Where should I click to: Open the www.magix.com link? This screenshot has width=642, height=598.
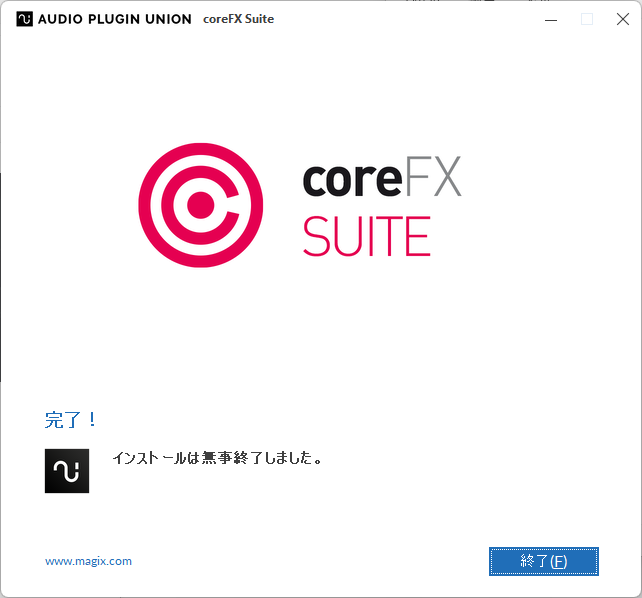[x=88, y=561]
